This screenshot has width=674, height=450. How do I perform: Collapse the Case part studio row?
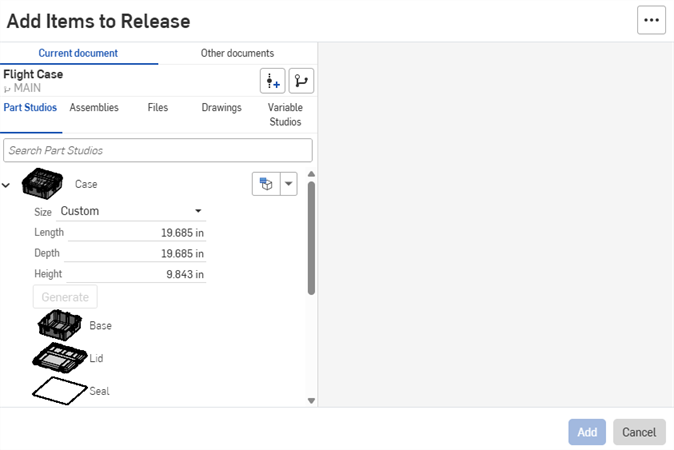click(x=8, y=185)
